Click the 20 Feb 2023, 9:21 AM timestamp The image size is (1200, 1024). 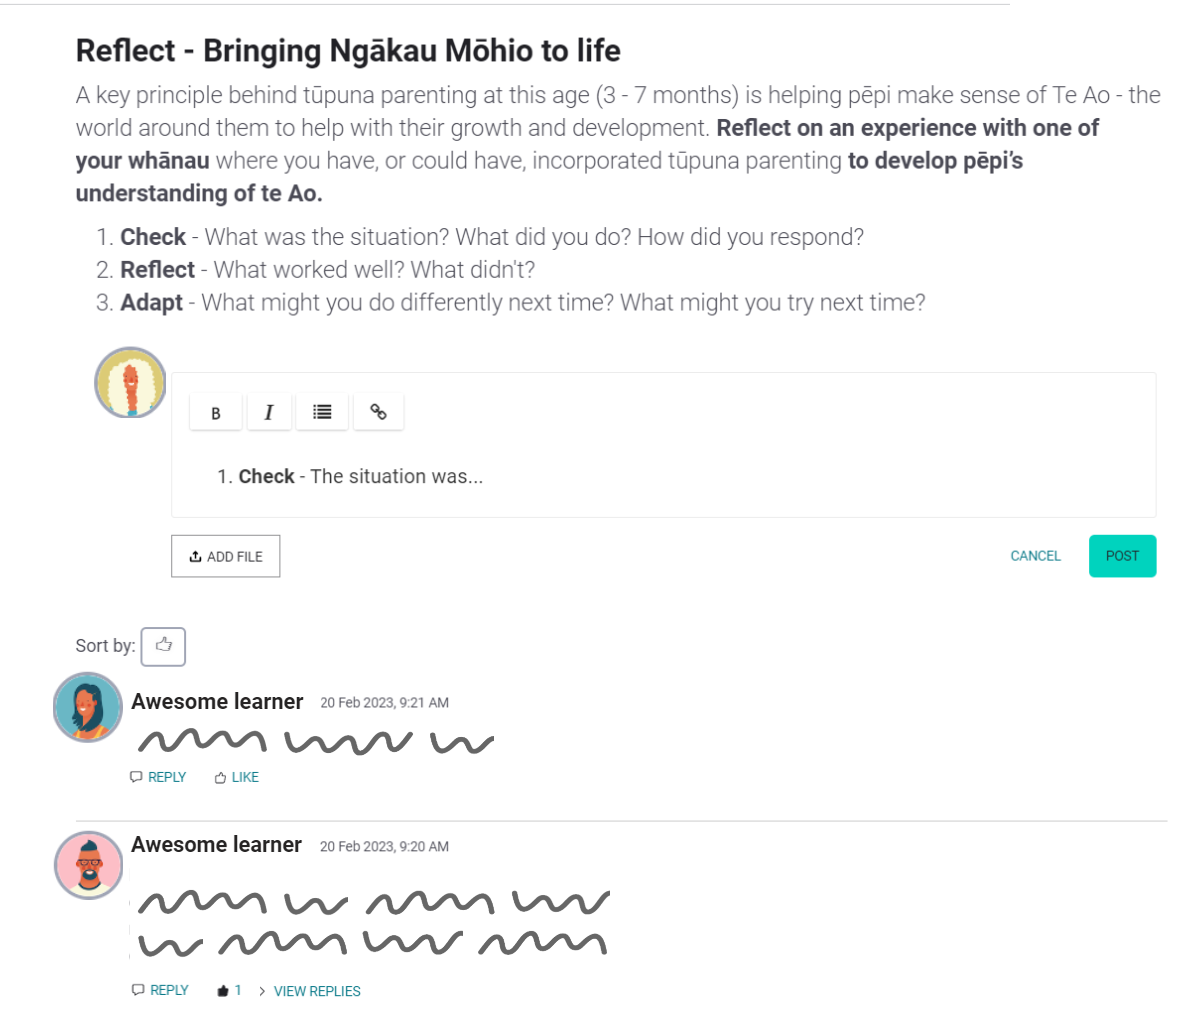(384, 703)
